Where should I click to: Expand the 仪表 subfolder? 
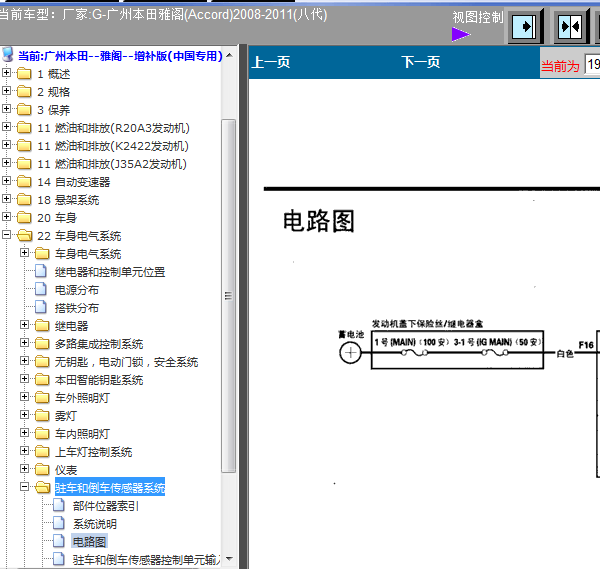click(x=24, y=468)
